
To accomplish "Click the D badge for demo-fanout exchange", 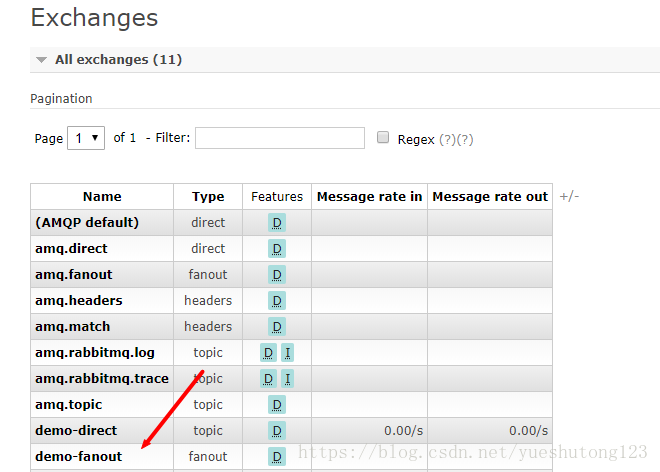I will pyautogui.click(x=277, y=456).
